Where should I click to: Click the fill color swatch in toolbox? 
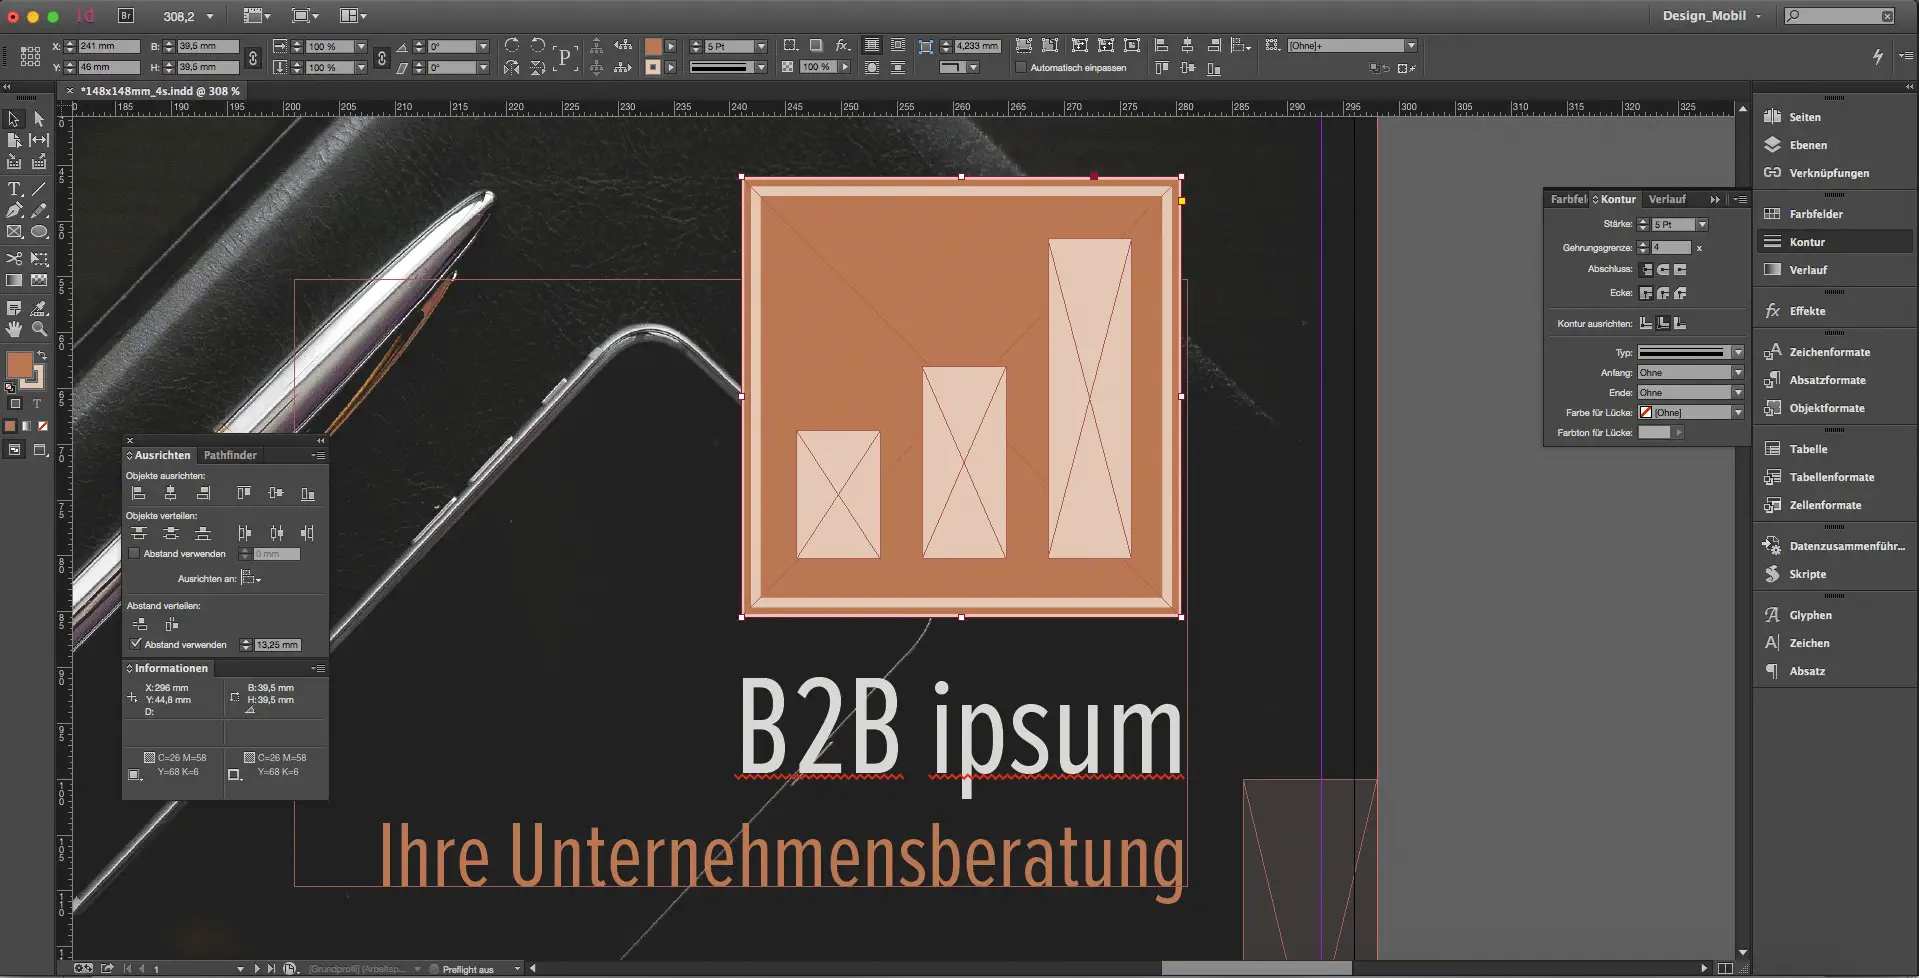(x=19, y=365)
